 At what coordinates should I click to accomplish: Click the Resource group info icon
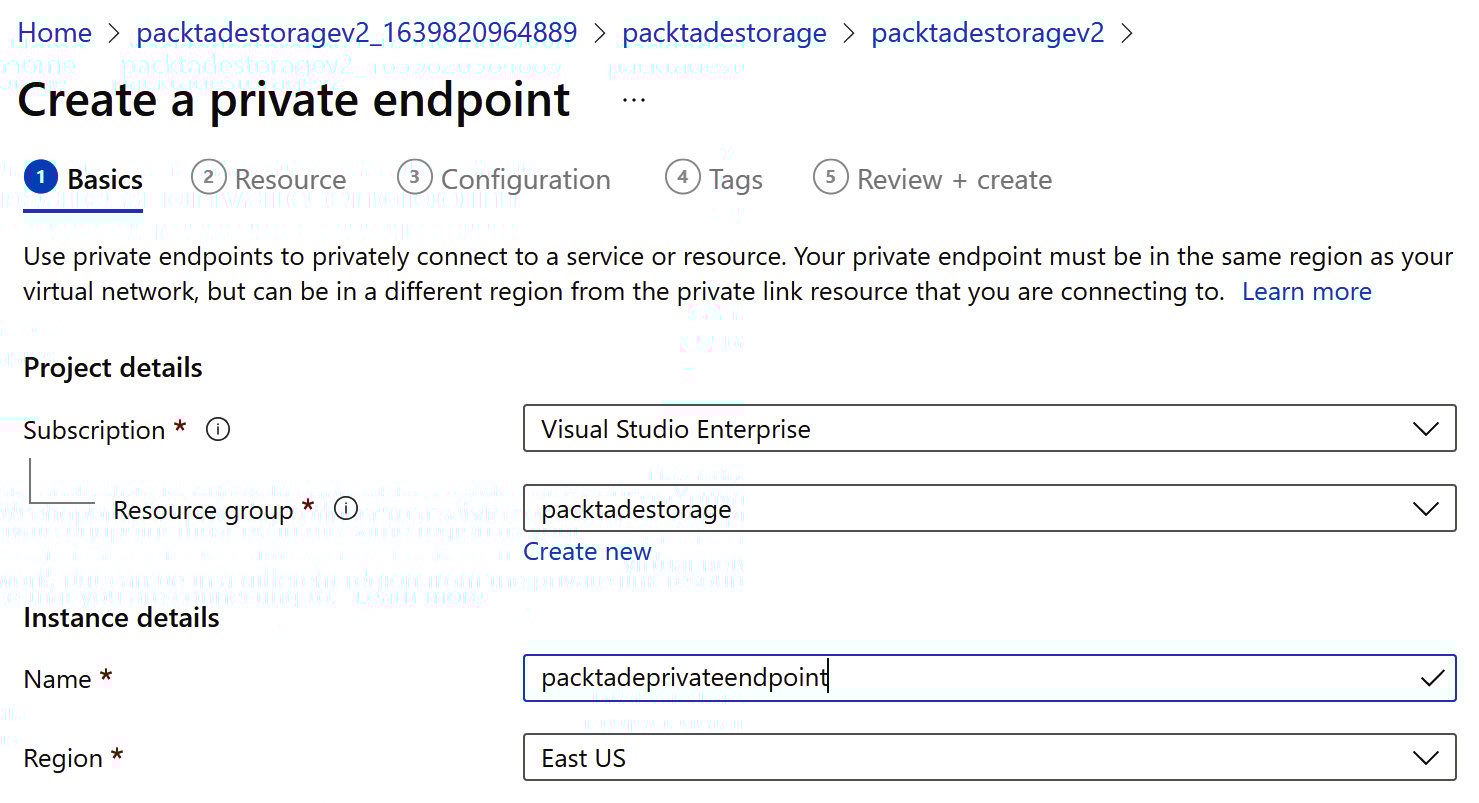pyautogui.click(x=346, y=509)
